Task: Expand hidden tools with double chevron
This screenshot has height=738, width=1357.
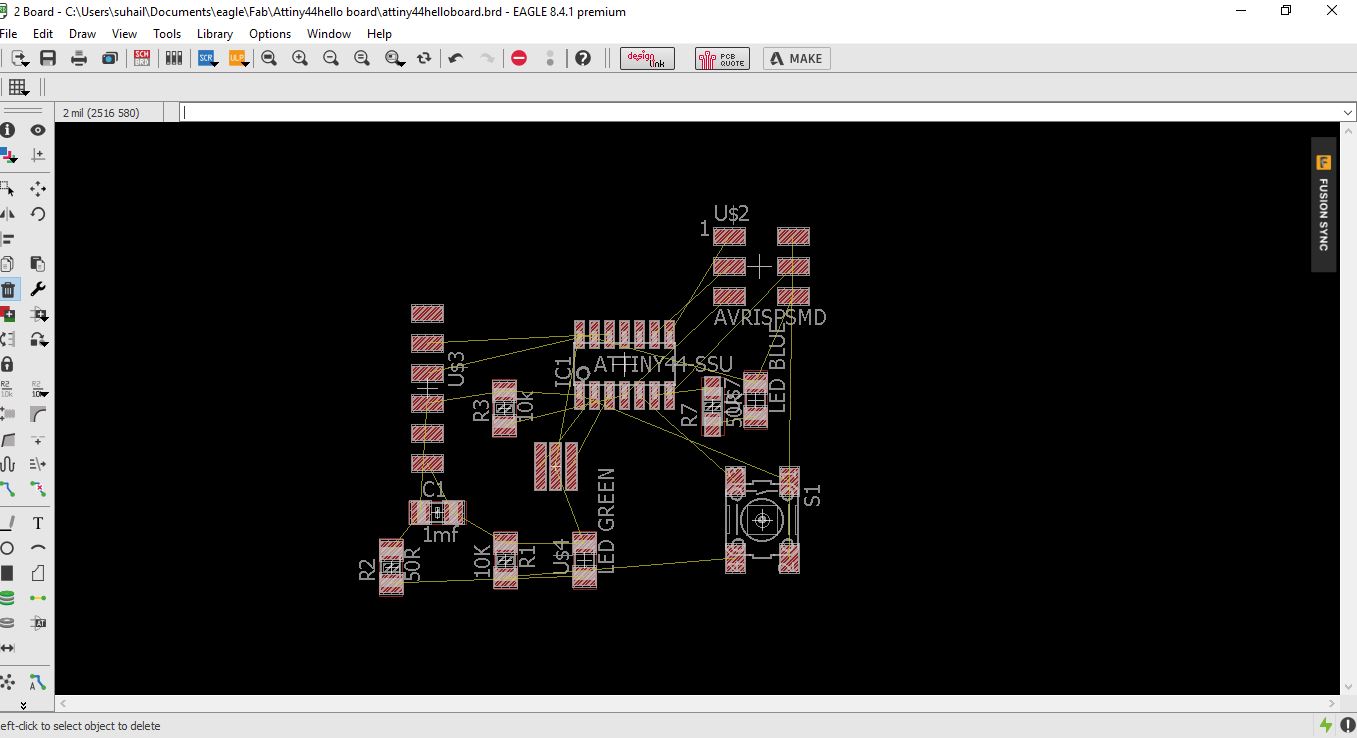Action: pos(23,705)
